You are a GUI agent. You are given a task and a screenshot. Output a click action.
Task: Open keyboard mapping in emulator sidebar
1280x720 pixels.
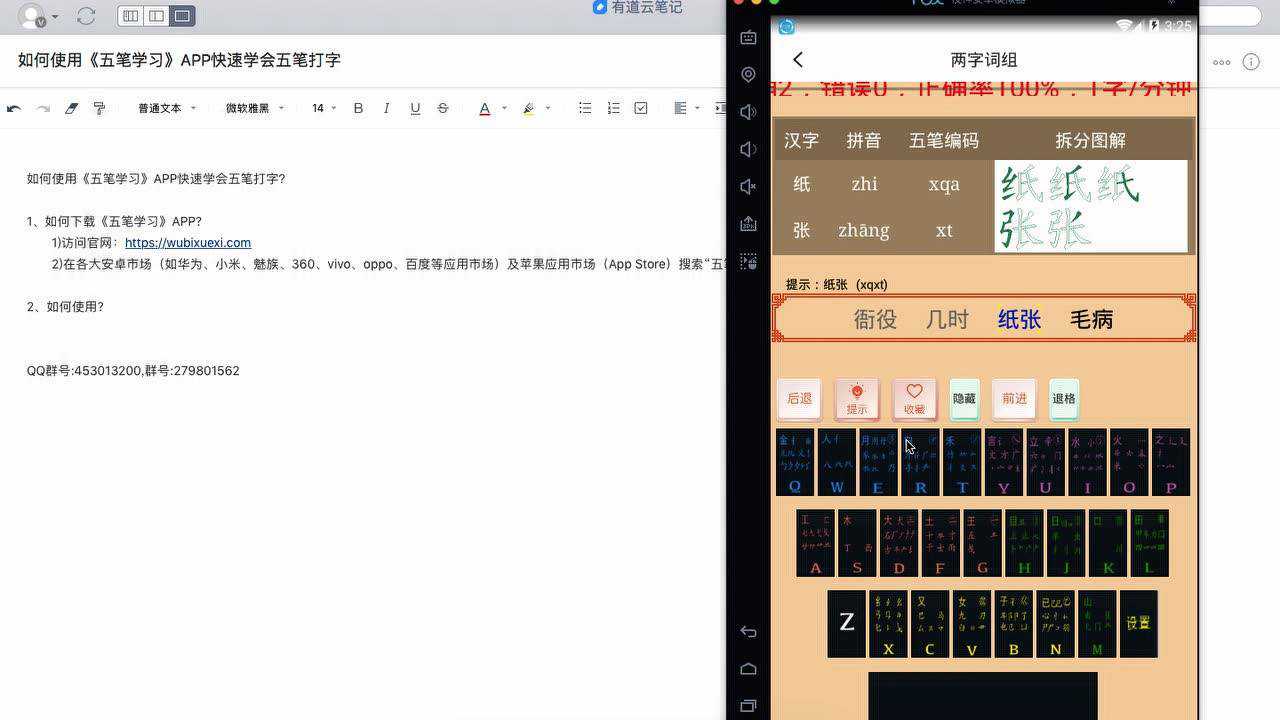(748, 38)
